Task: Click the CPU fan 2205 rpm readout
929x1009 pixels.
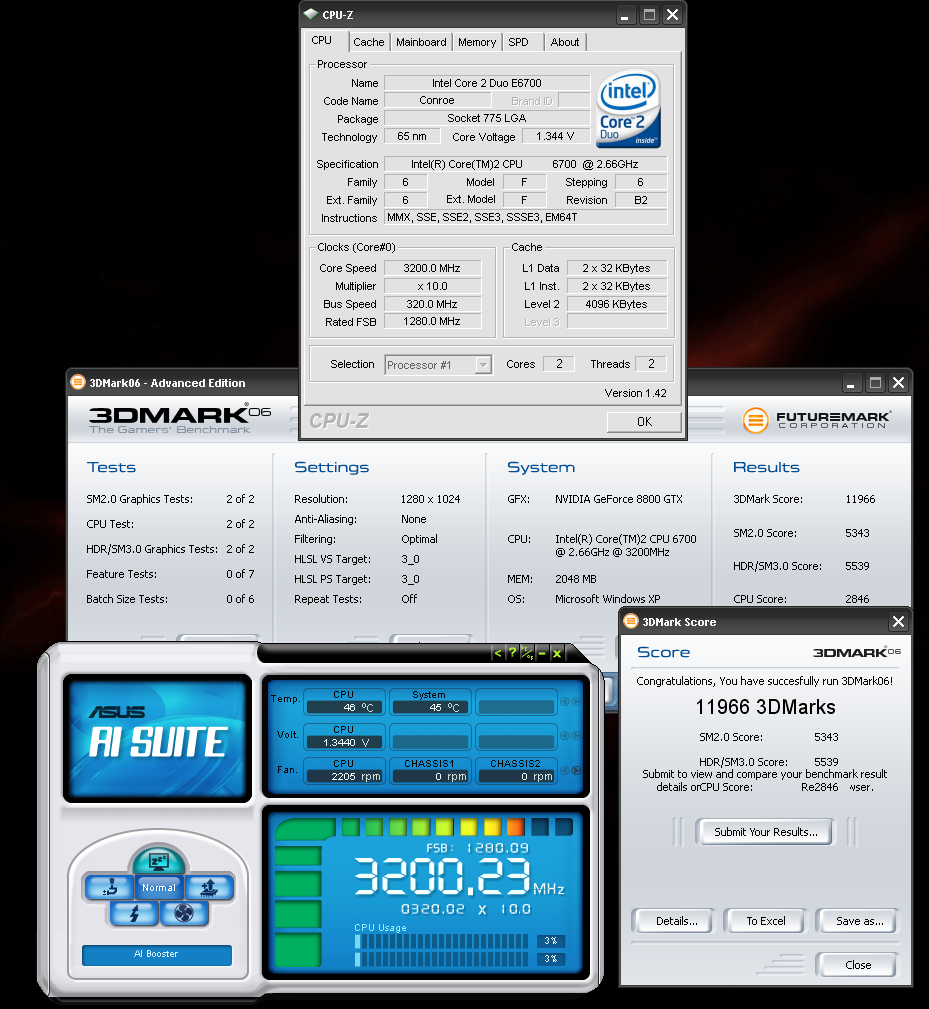Action: [x=345, y=776]
